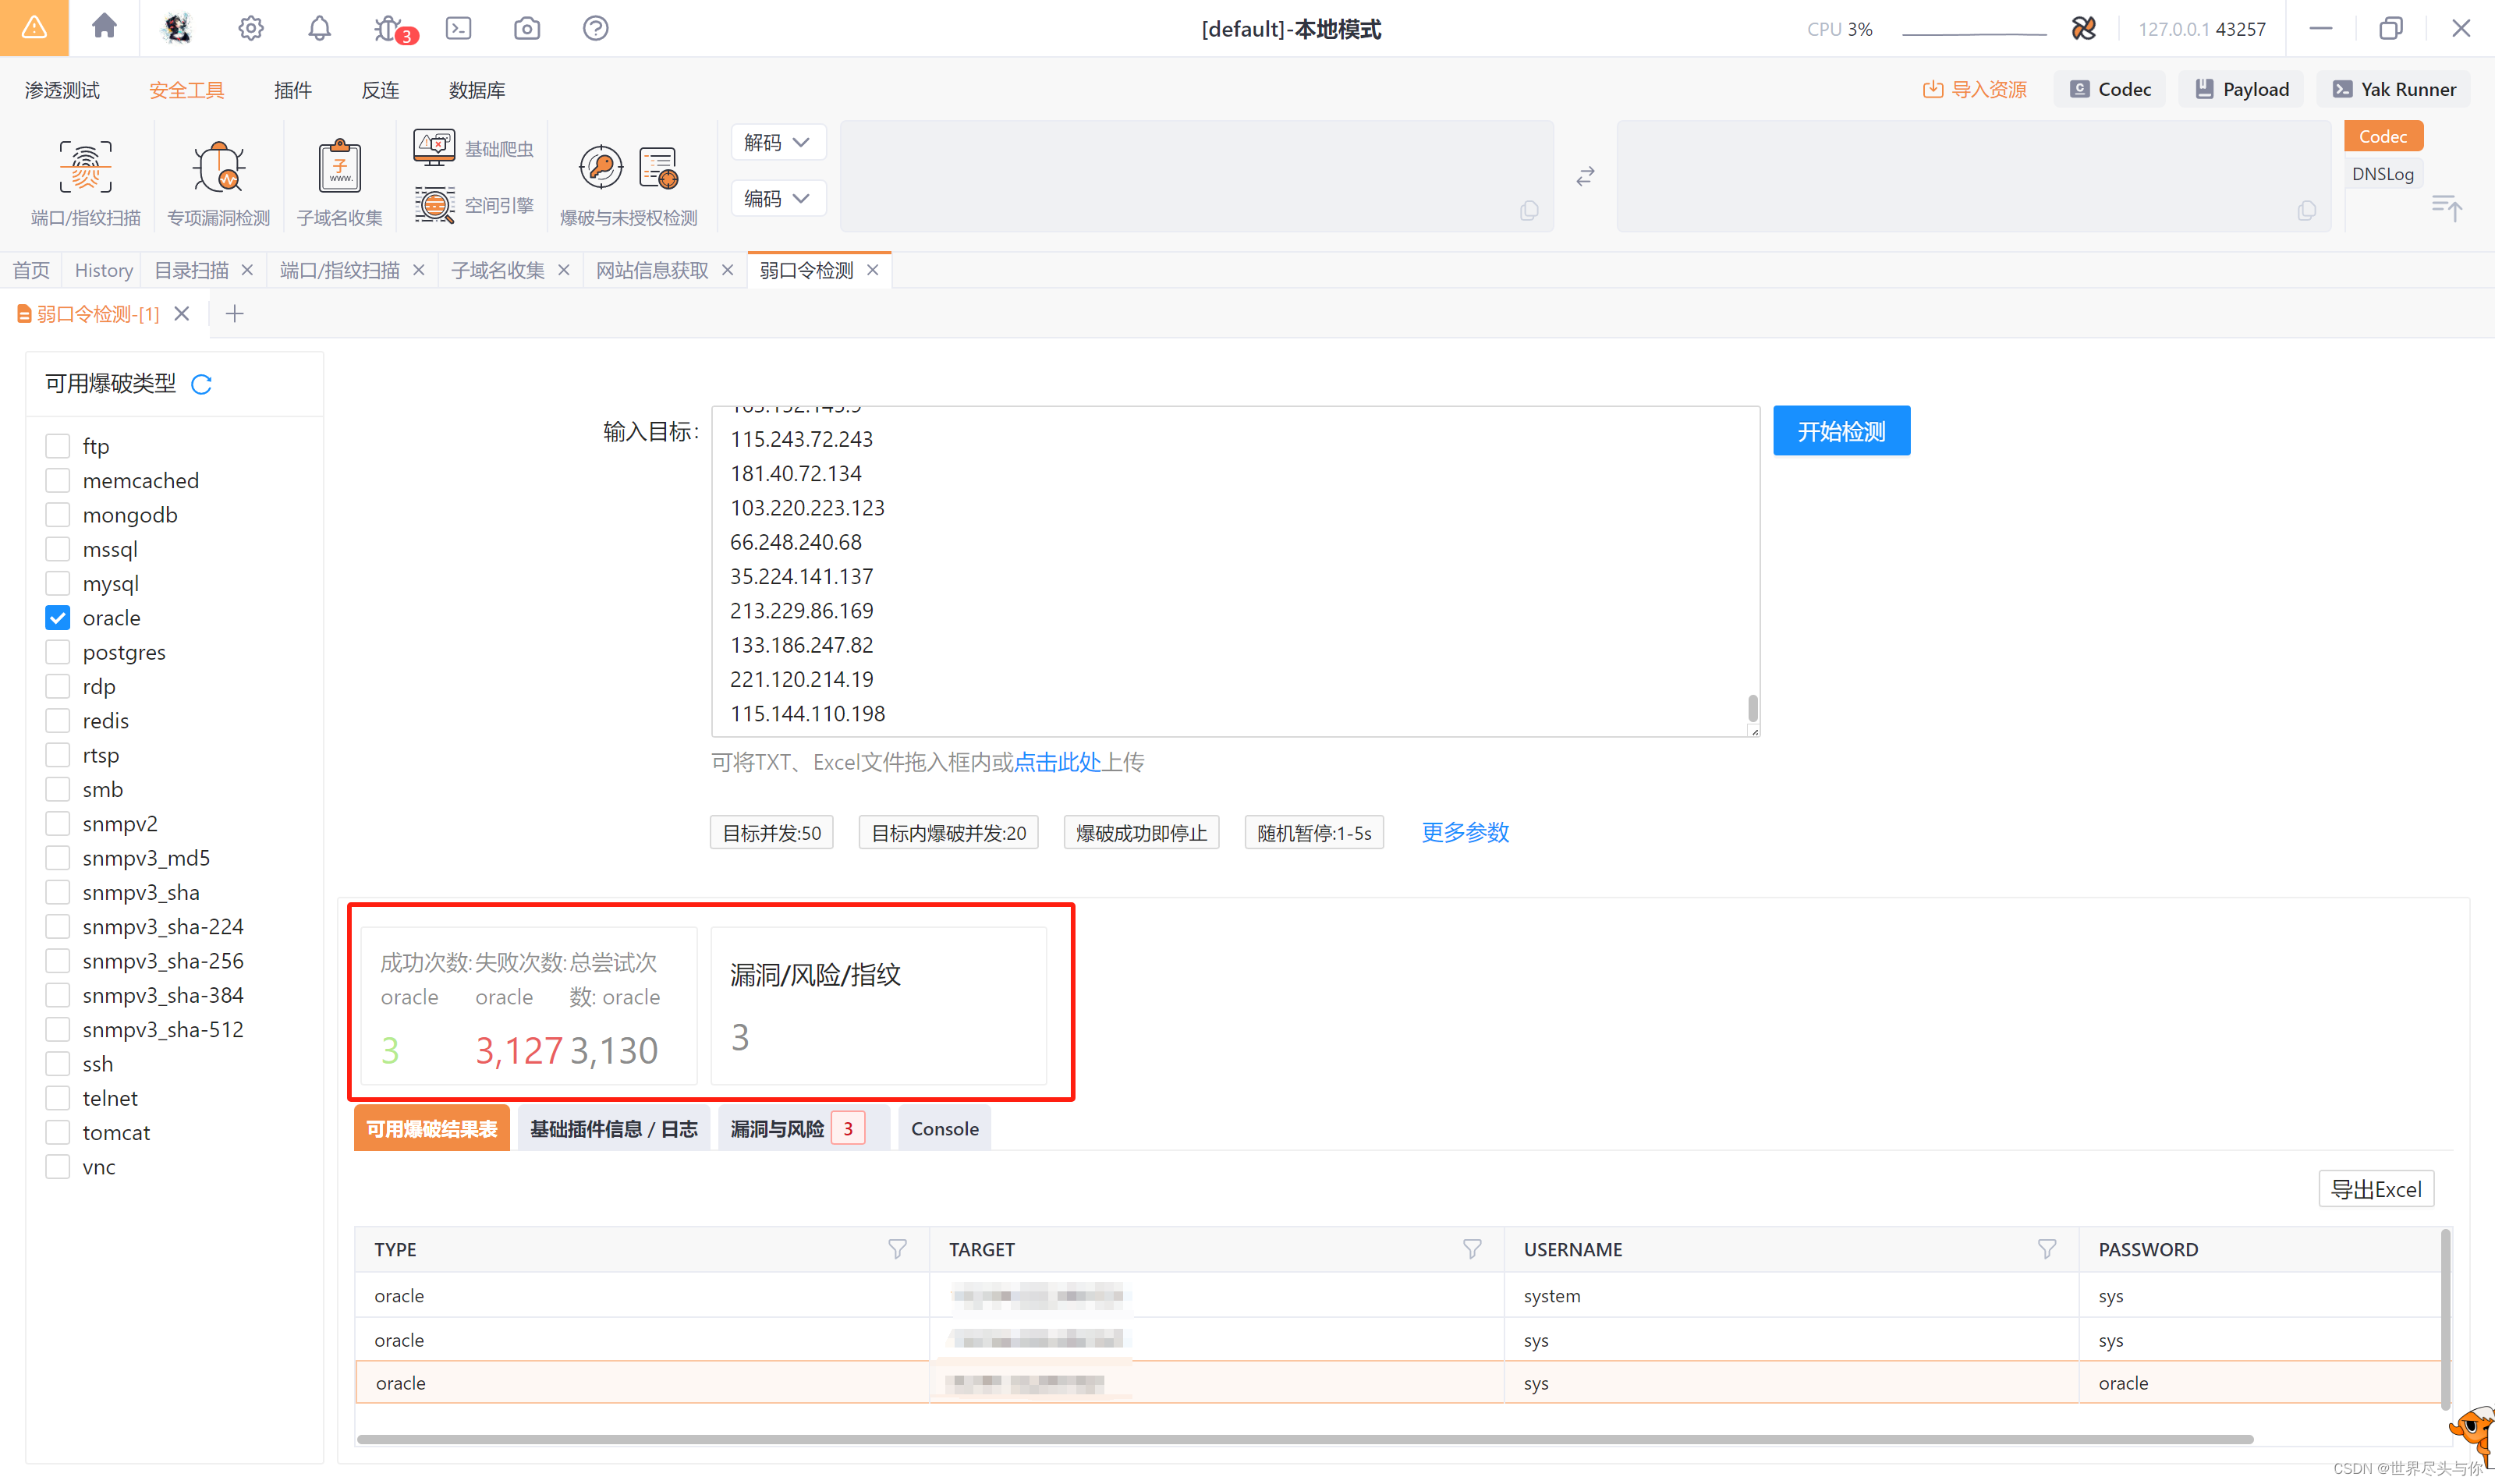Enable the ssh checkbox

coord(58,1063)
